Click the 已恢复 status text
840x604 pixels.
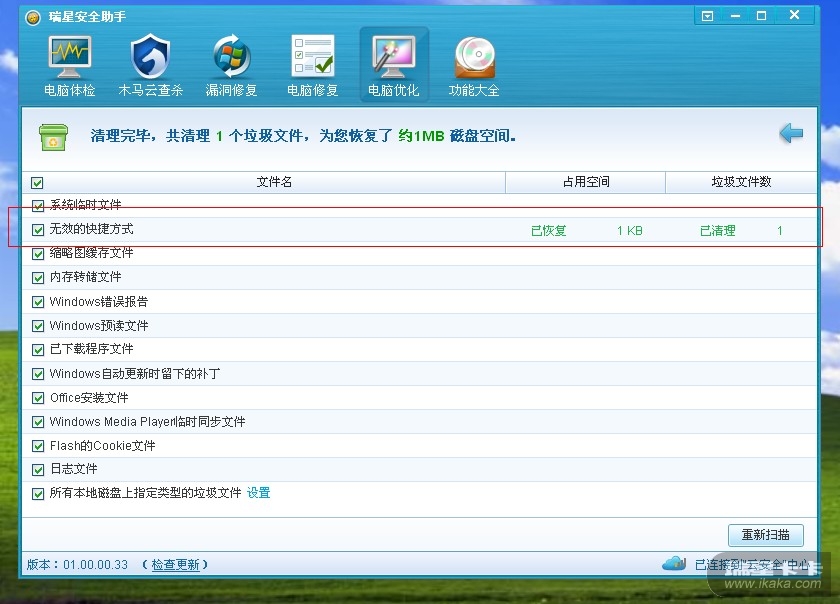[549, 230]
